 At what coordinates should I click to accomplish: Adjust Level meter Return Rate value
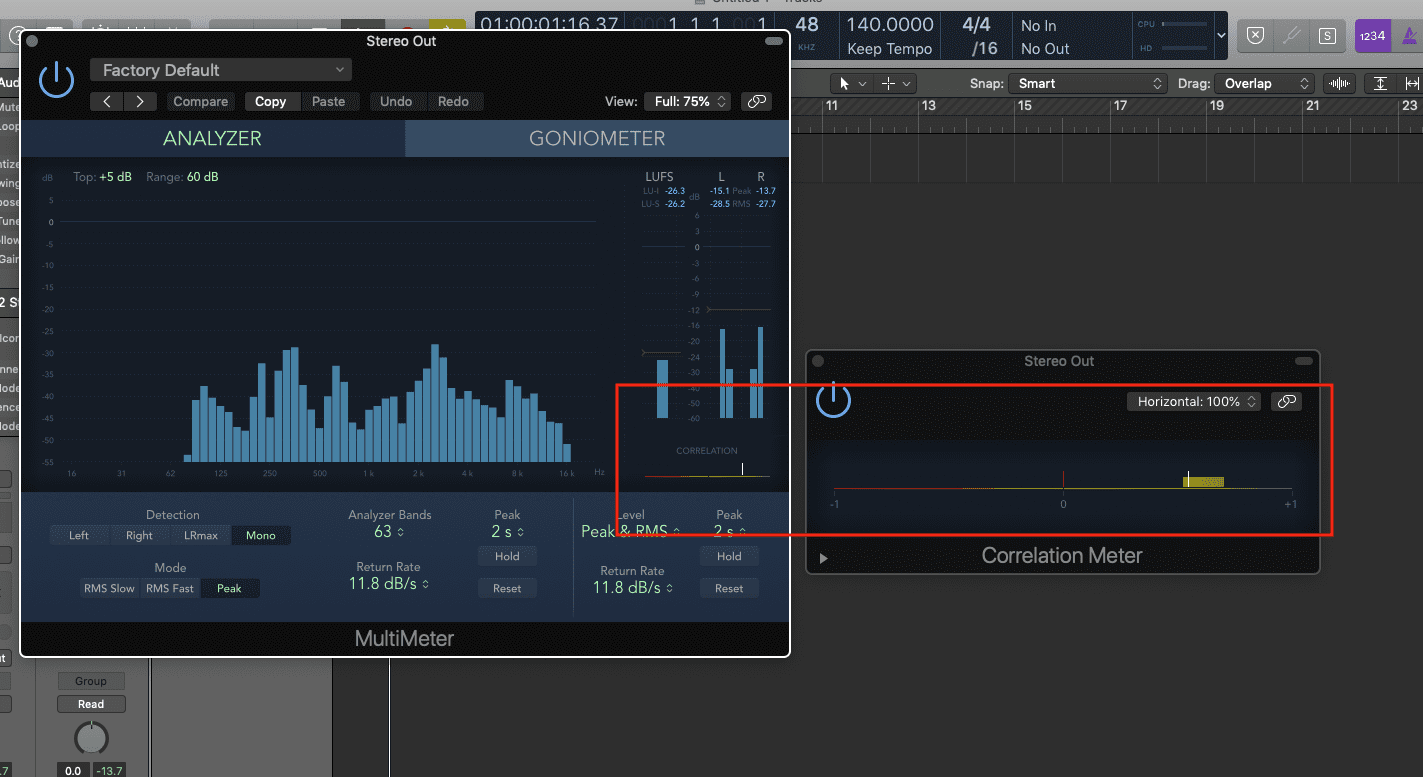[632, 588]
